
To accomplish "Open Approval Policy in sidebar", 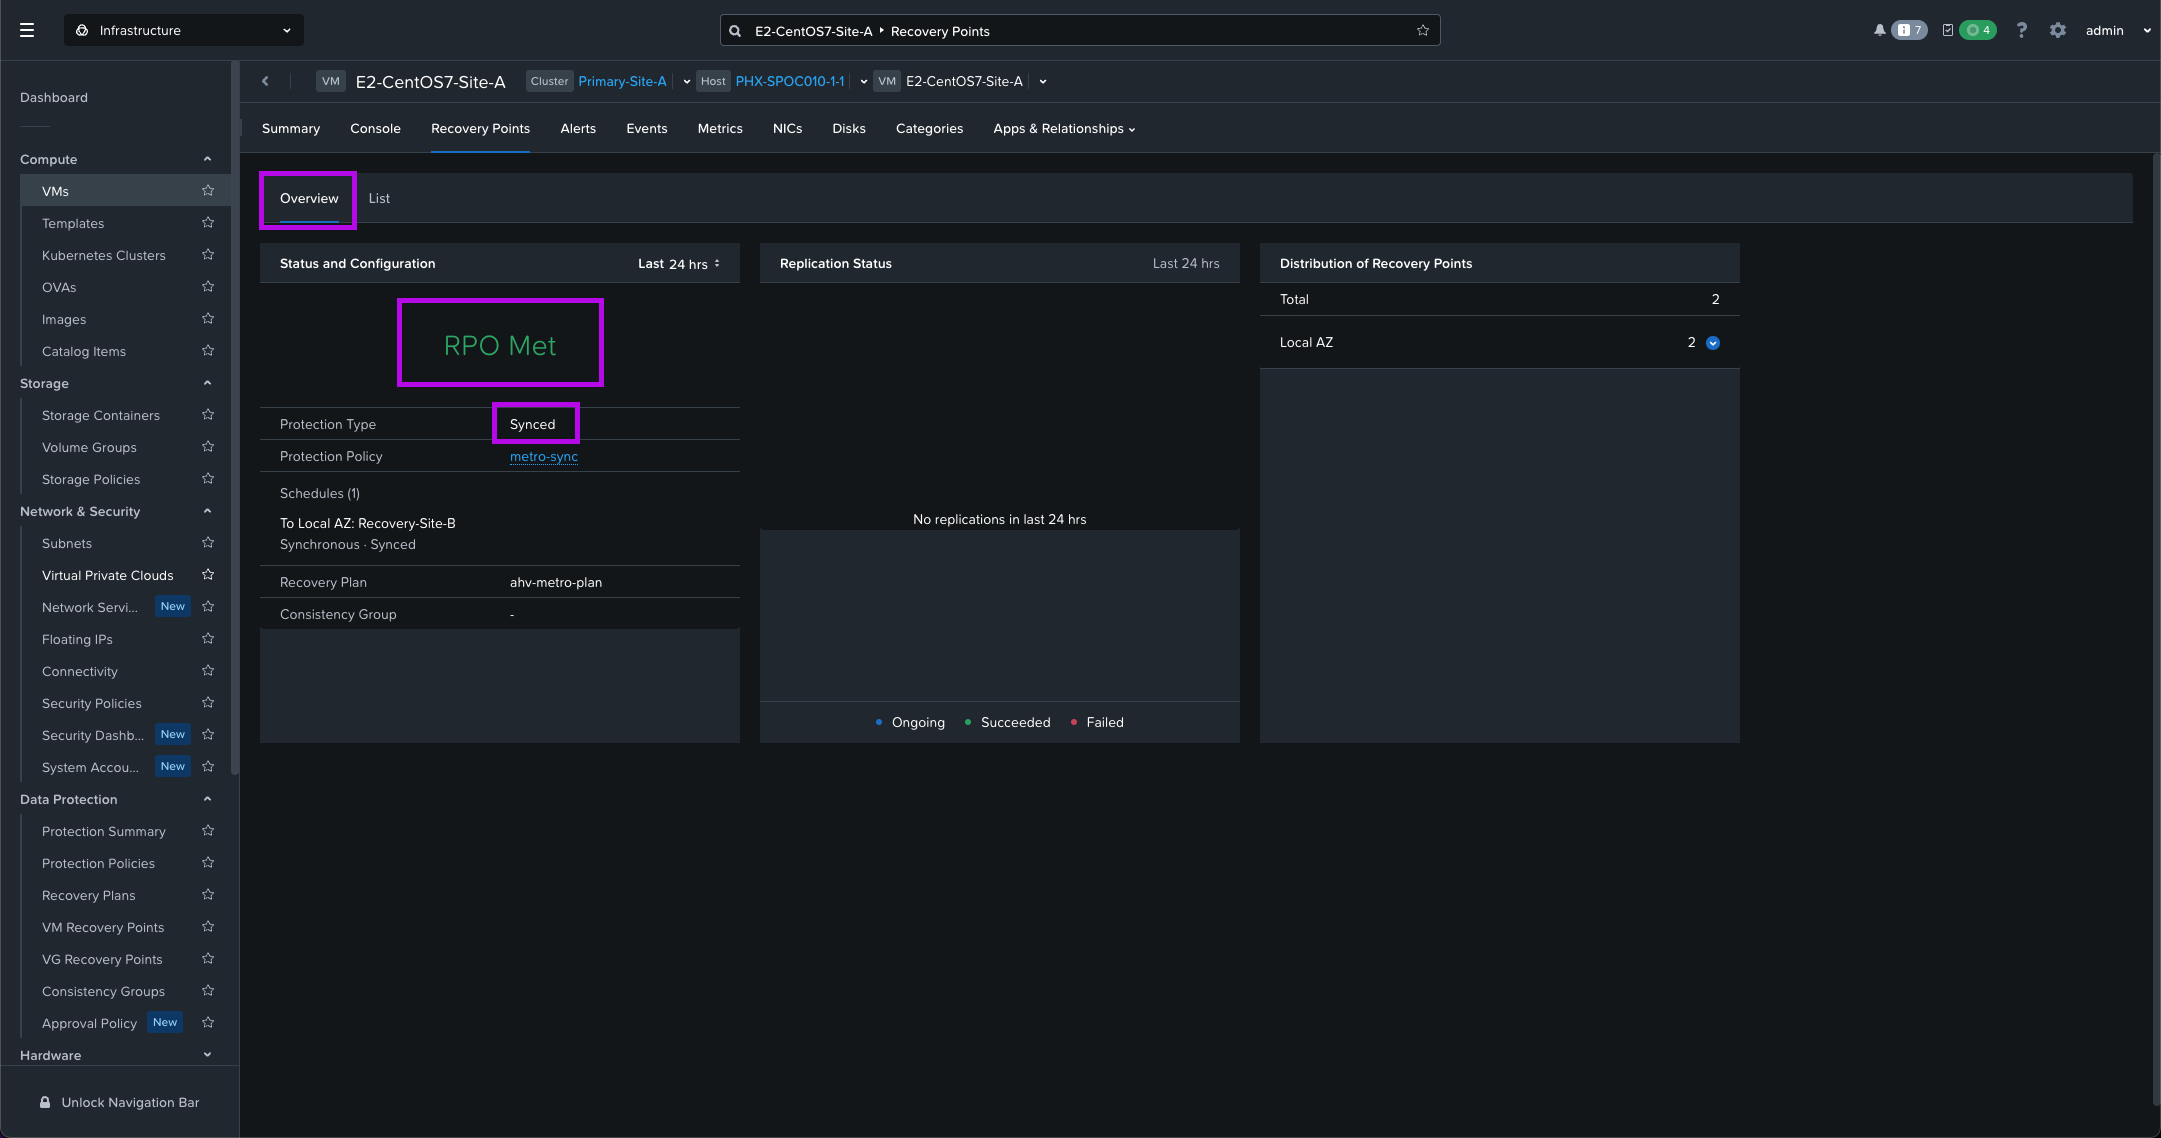I will point(89,1023).
